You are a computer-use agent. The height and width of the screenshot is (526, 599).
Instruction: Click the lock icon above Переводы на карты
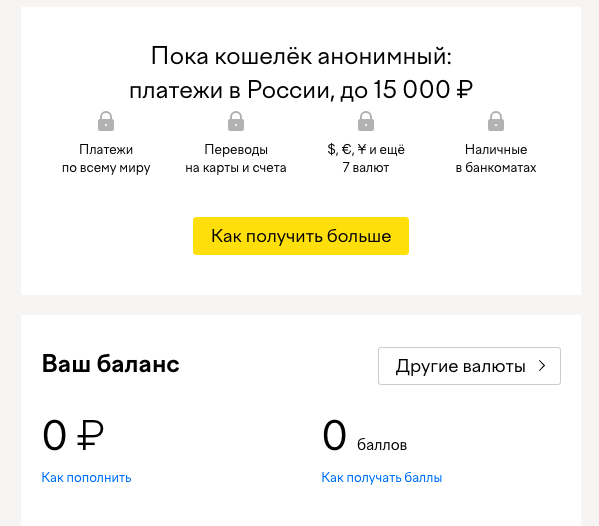(236, 121)
